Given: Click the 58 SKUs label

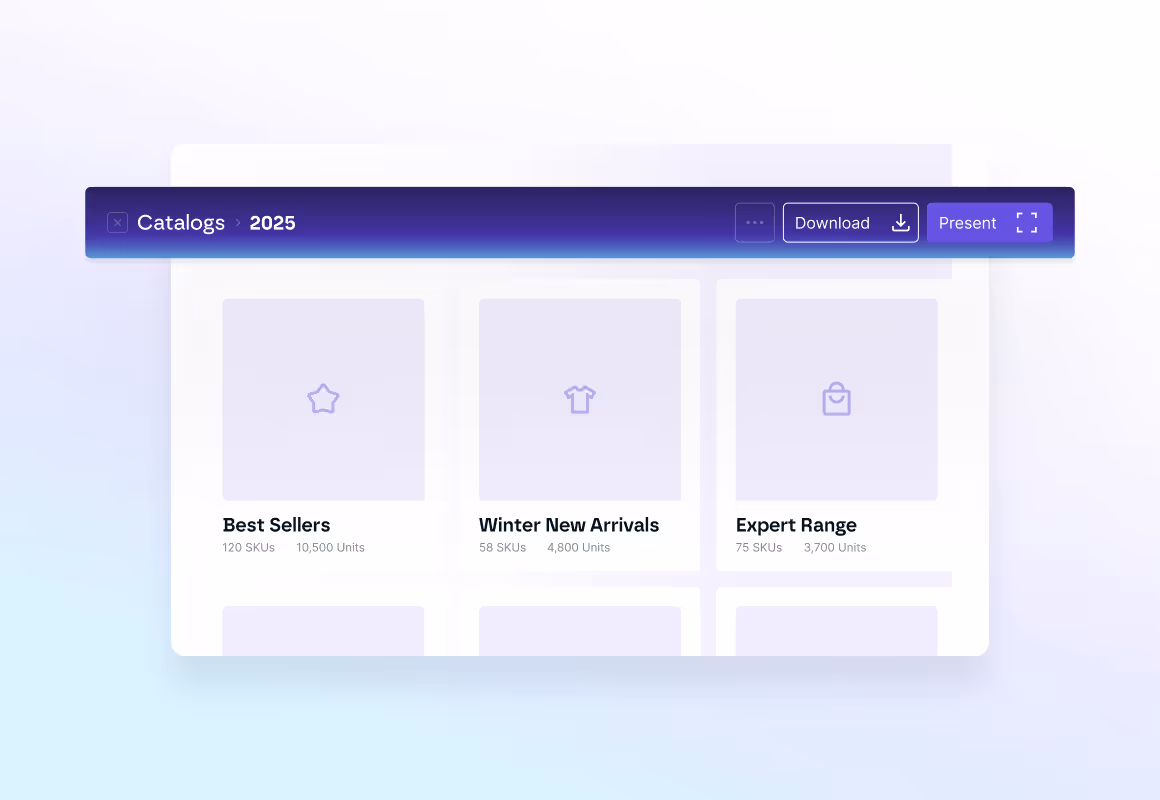Looking at the screenshot, I should [x=502, y=548].
